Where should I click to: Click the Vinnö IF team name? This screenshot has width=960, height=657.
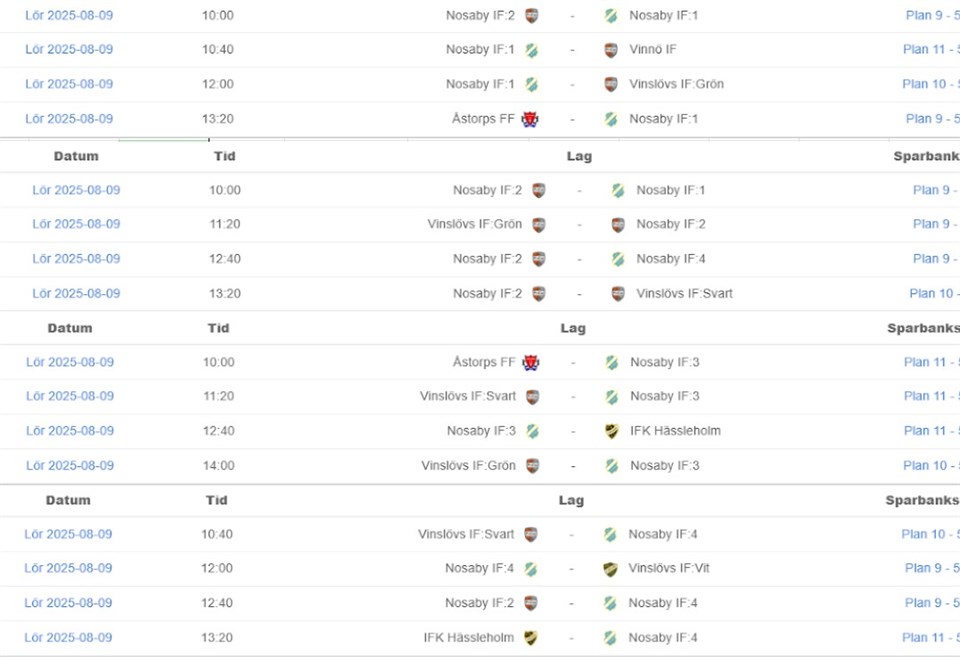point(653,50)
